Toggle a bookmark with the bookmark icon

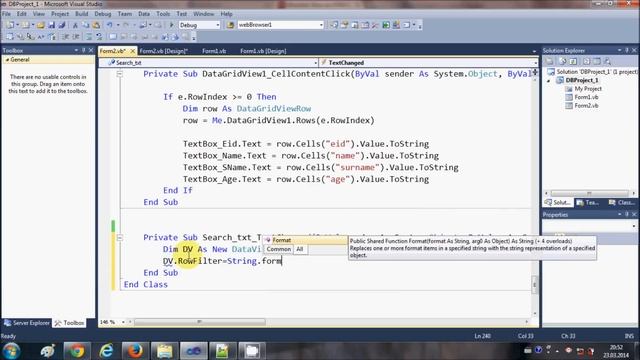(x=113, y=37)
